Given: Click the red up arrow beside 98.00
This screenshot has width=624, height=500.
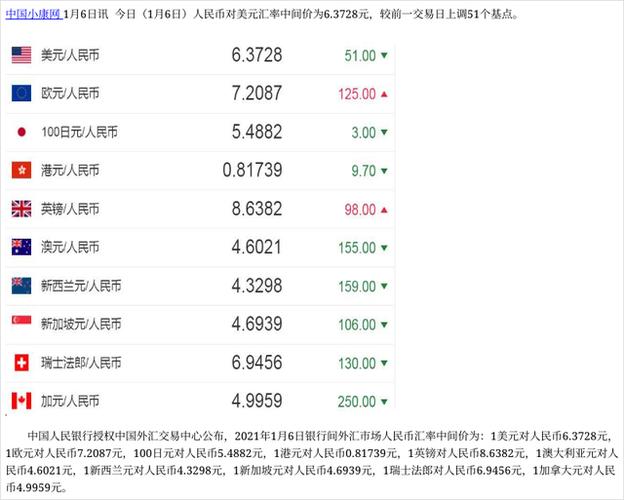Looking at the screenshot, I should tap(385, 209).
